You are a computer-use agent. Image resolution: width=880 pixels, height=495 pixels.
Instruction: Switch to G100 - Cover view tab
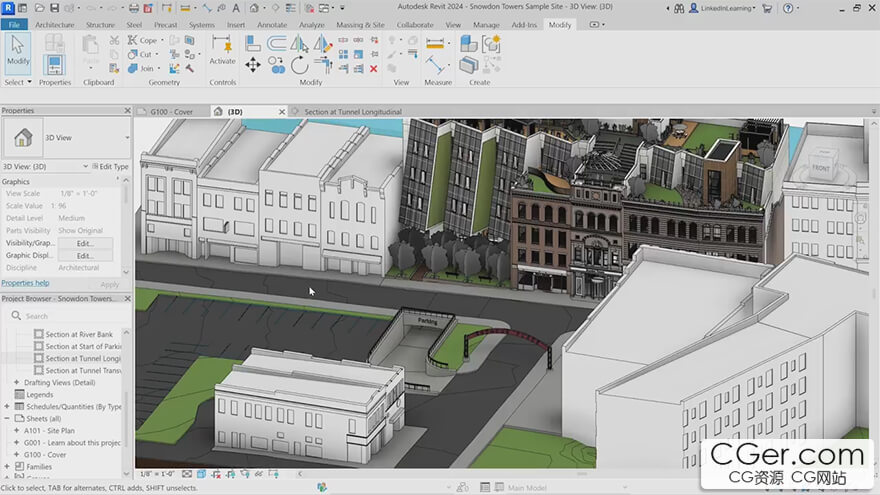(x=171, y=112)
